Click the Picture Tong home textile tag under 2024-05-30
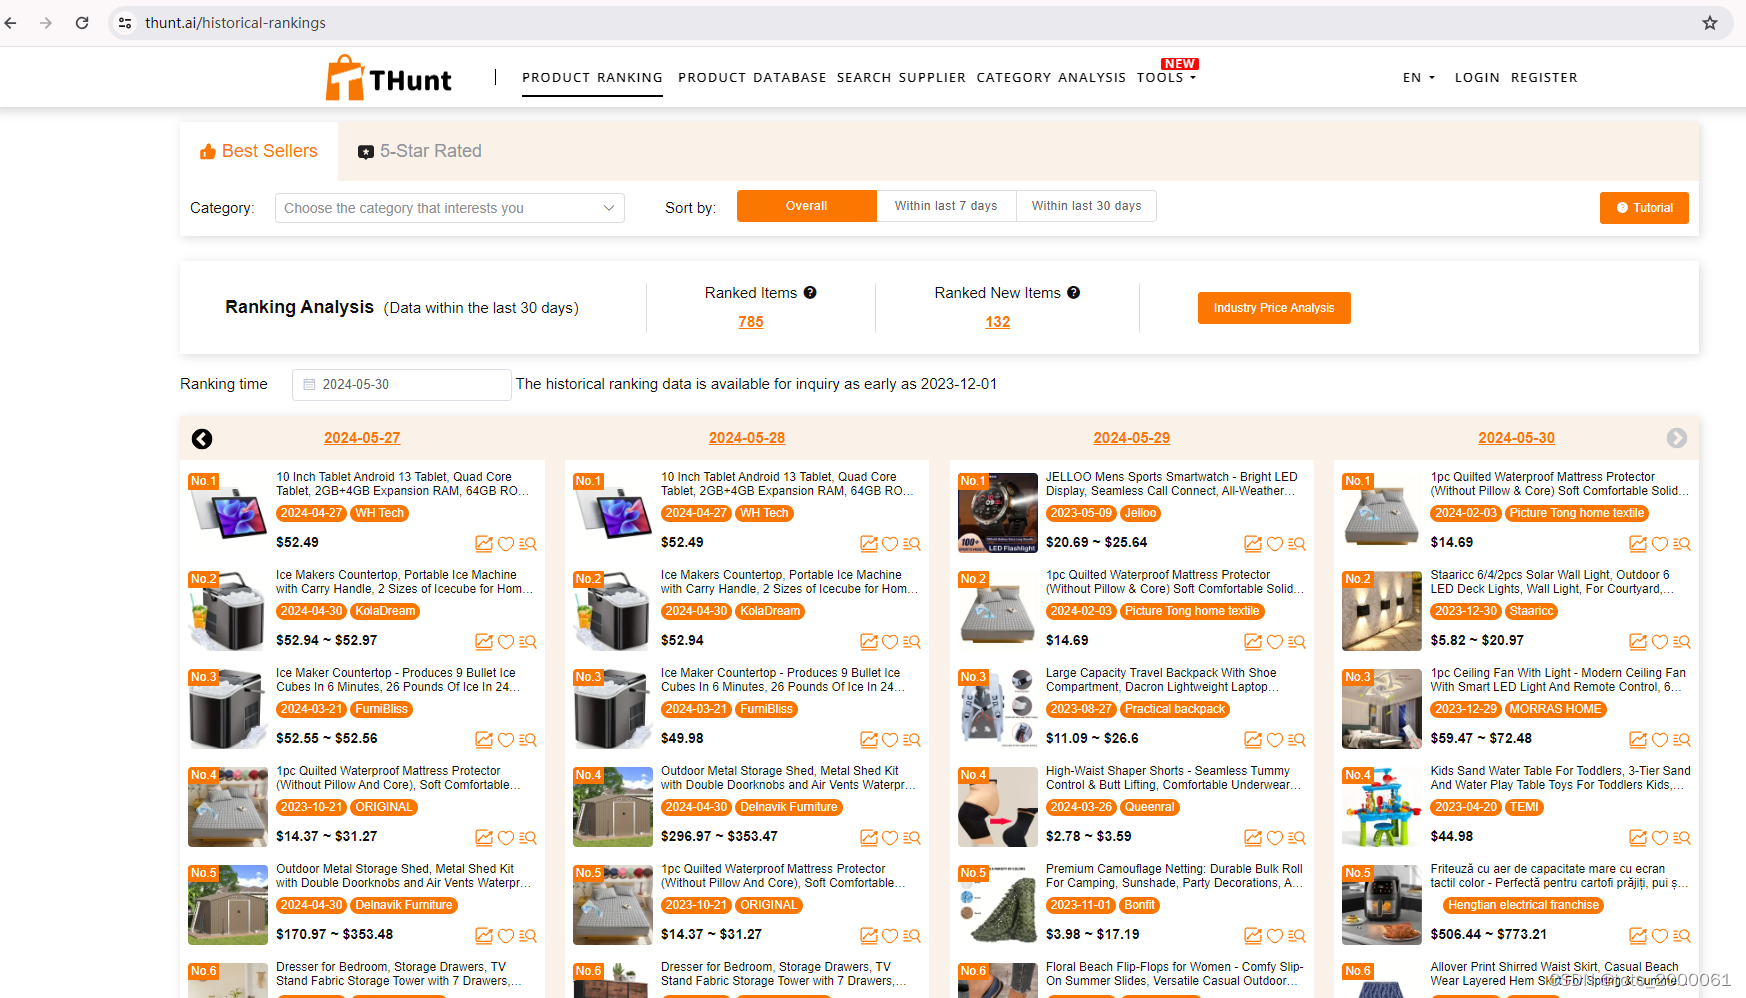The height and width of the screenshot is (998, 1746). coord(1577,514)
